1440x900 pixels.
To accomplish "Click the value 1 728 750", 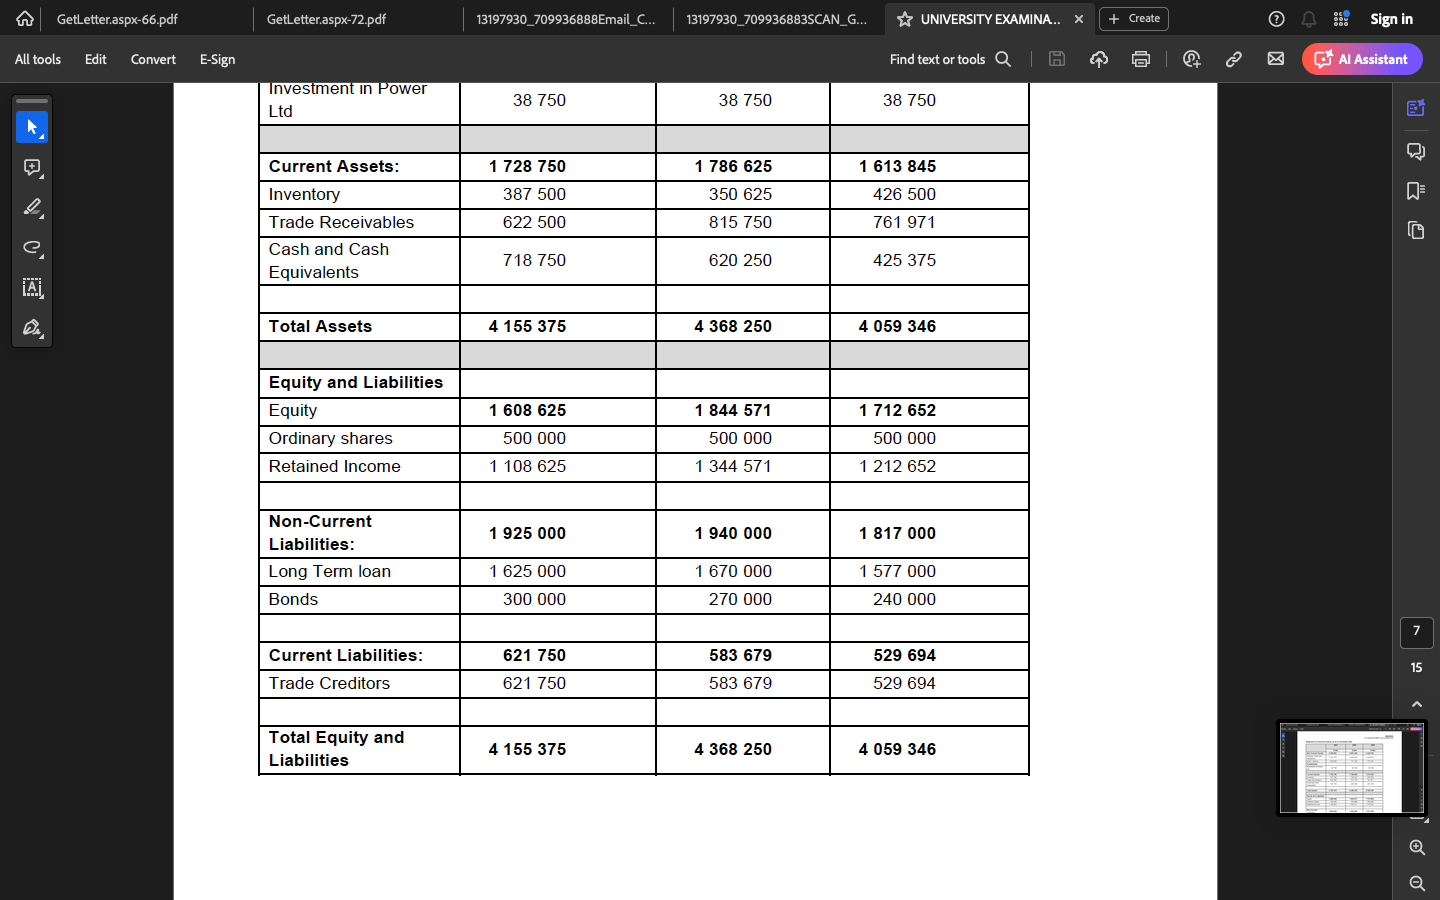I will pos(527,166).
